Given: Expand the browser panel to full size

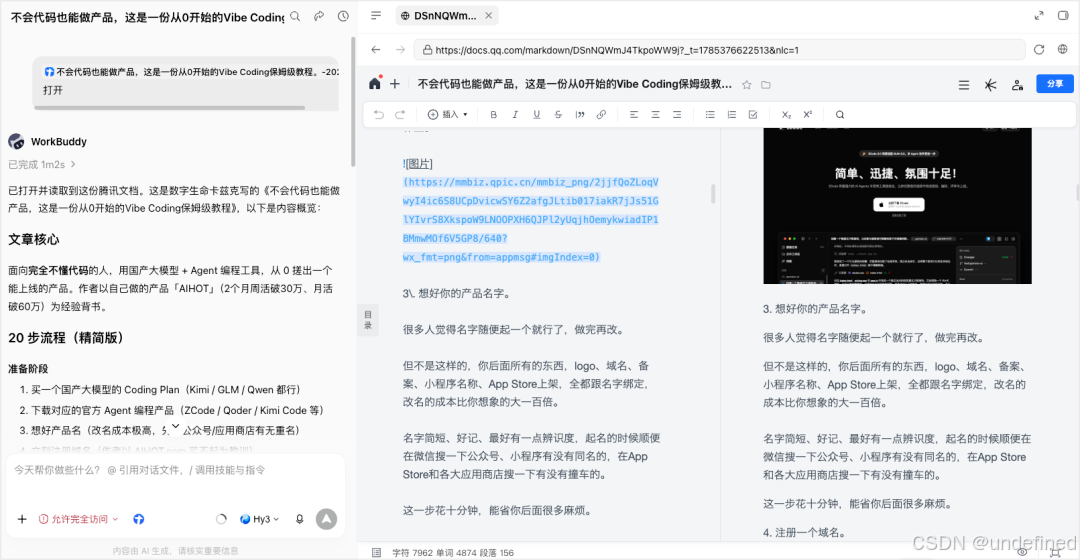Looking at the screenshot, I should [1039, 15].
